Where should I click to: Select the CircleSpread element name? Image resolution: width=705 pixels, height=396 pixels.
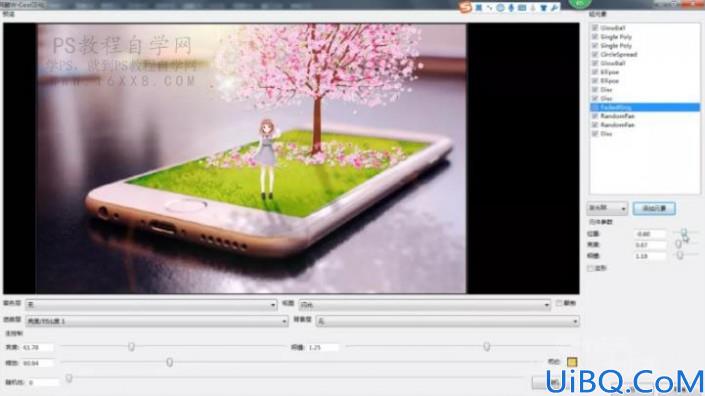pos(619,54)
